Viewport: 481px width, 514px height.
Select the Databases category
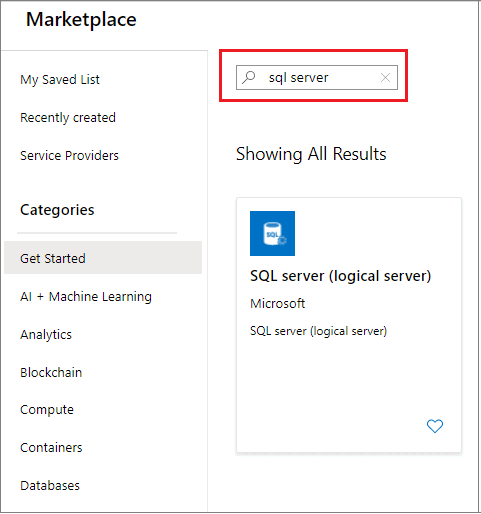tap(50, 485)
